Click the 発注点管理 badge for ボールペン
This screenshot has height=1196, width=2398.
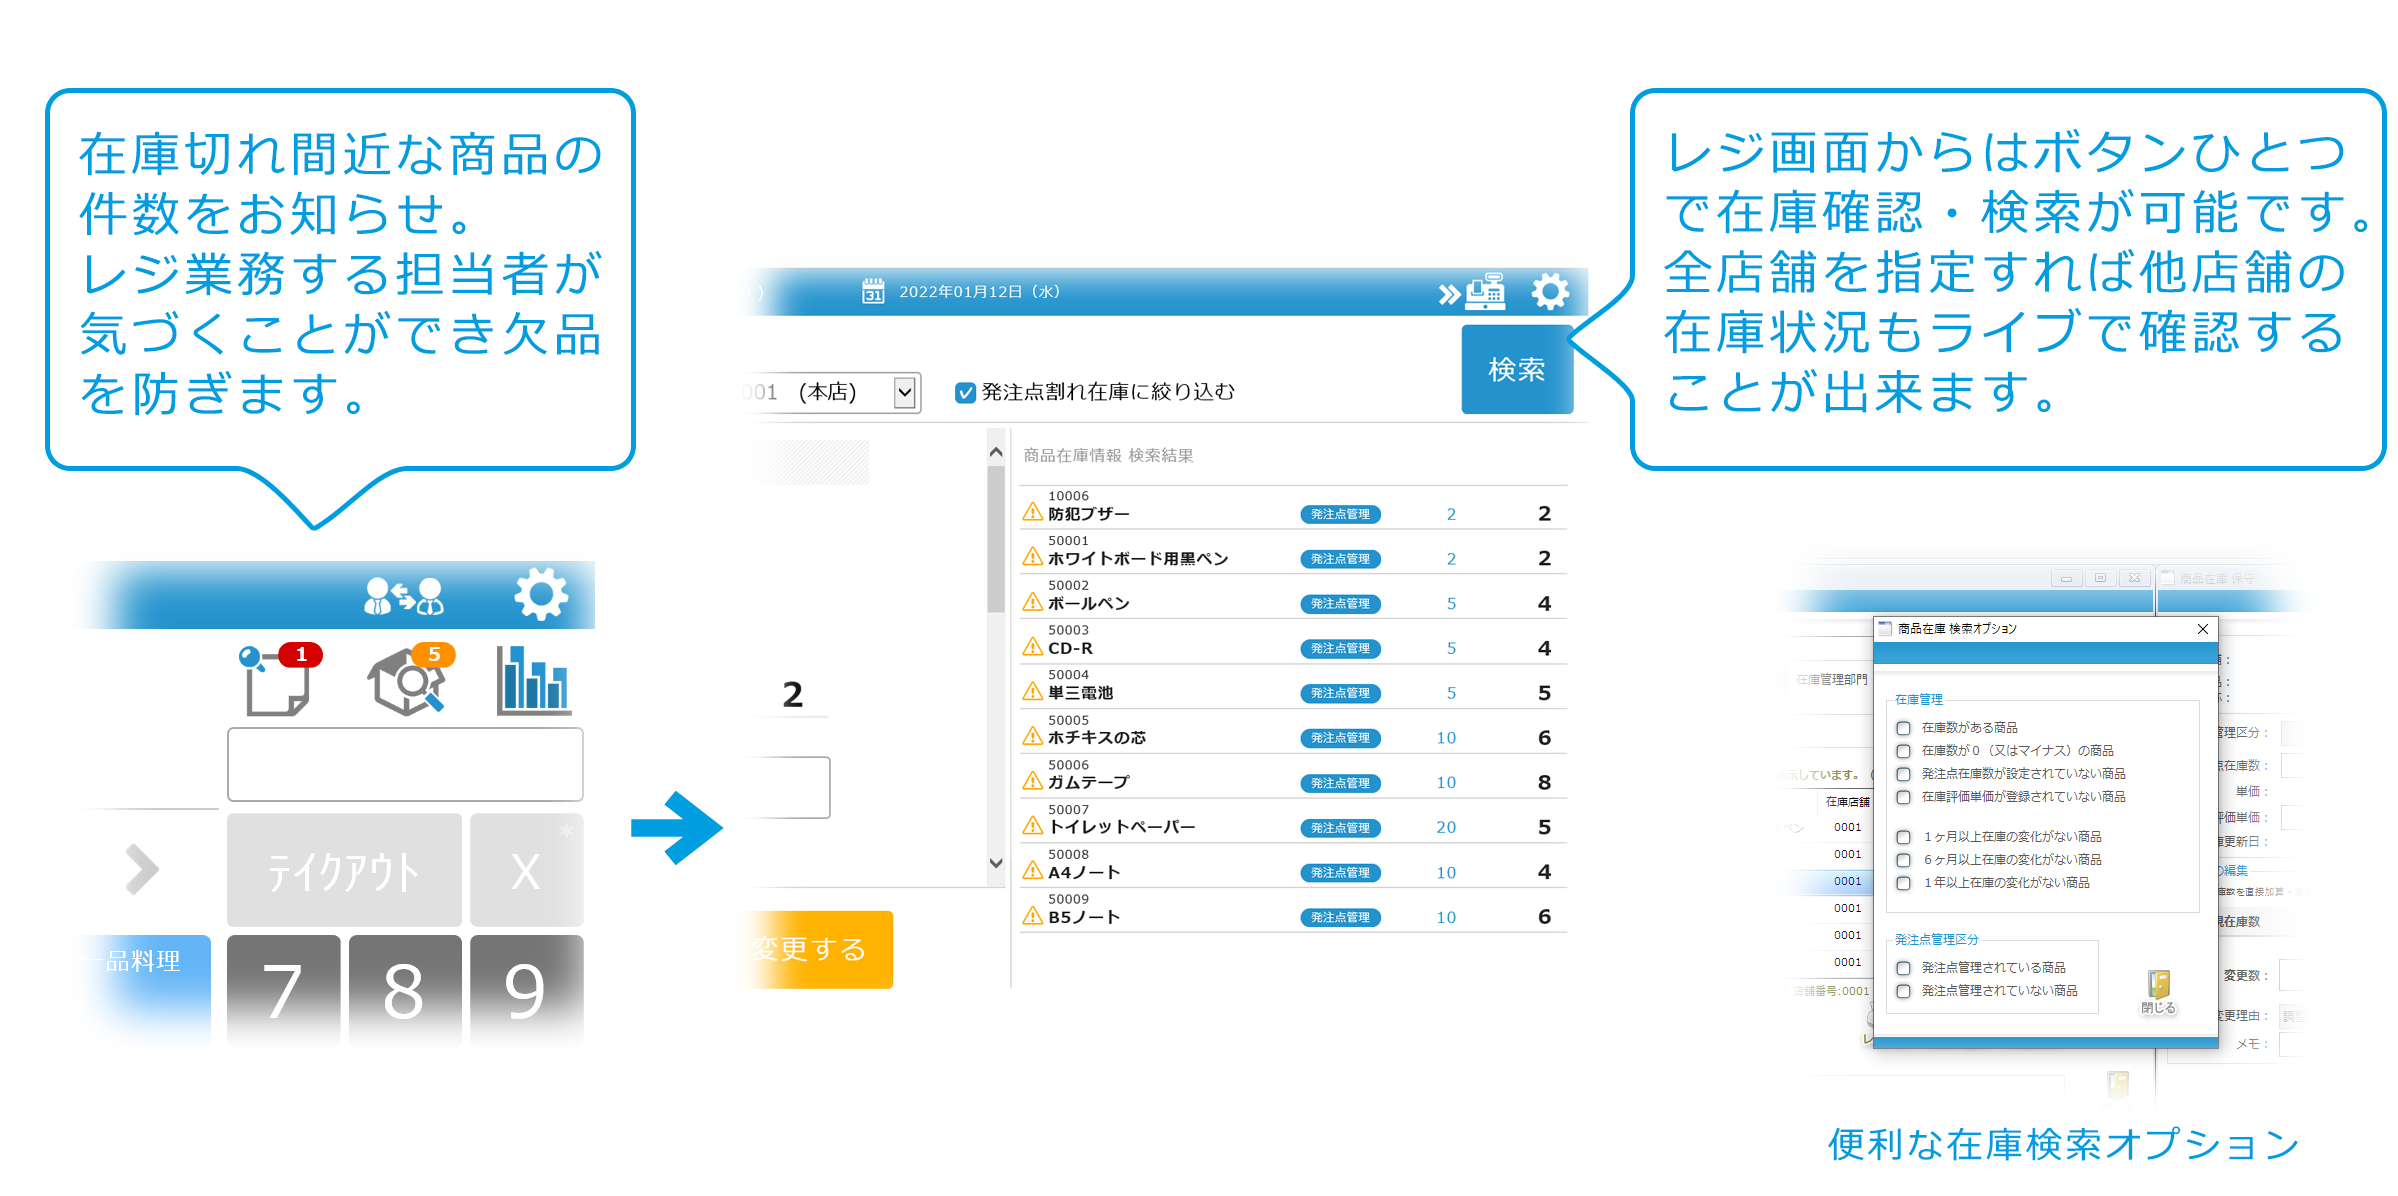[x=1340, y=603]
